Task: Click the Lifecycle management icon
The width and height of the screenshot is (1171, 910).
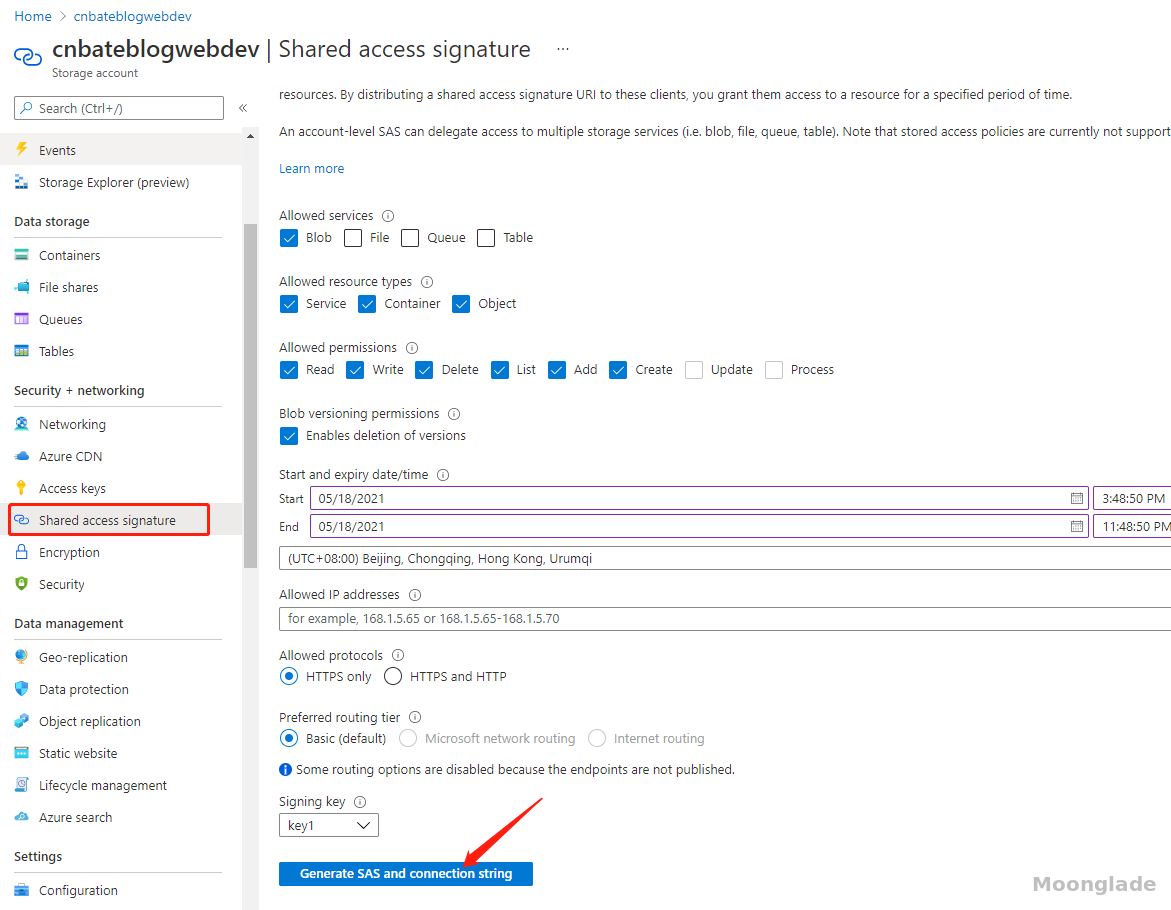Action: tap(22, 785)
